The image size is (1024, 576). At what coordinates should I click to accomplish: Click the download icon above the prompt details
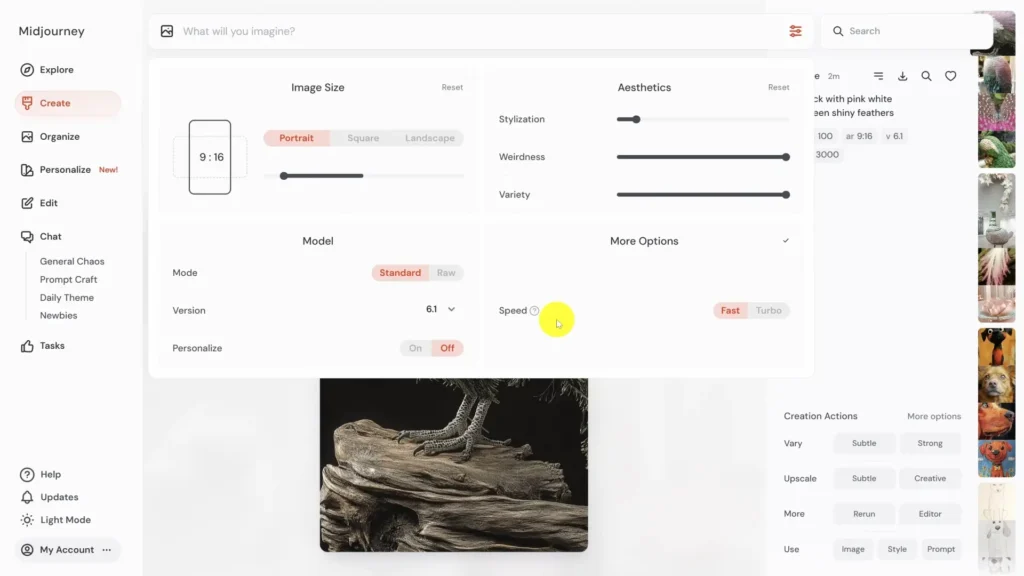click(x=903, y=76)
